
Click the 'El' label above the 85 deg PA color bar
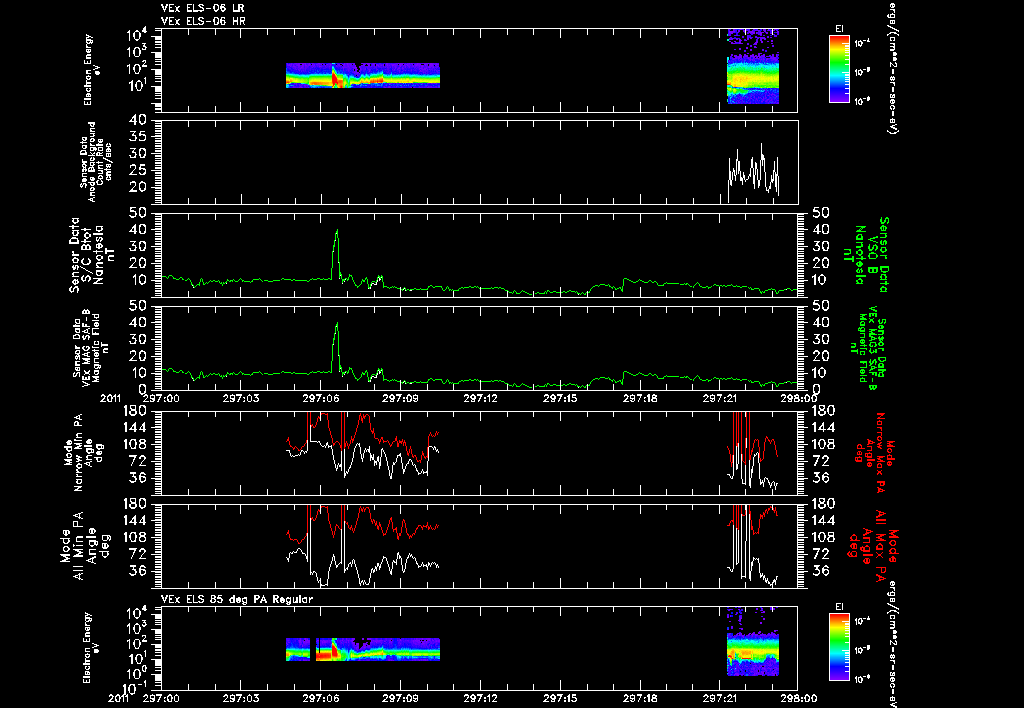coord(839,607)
